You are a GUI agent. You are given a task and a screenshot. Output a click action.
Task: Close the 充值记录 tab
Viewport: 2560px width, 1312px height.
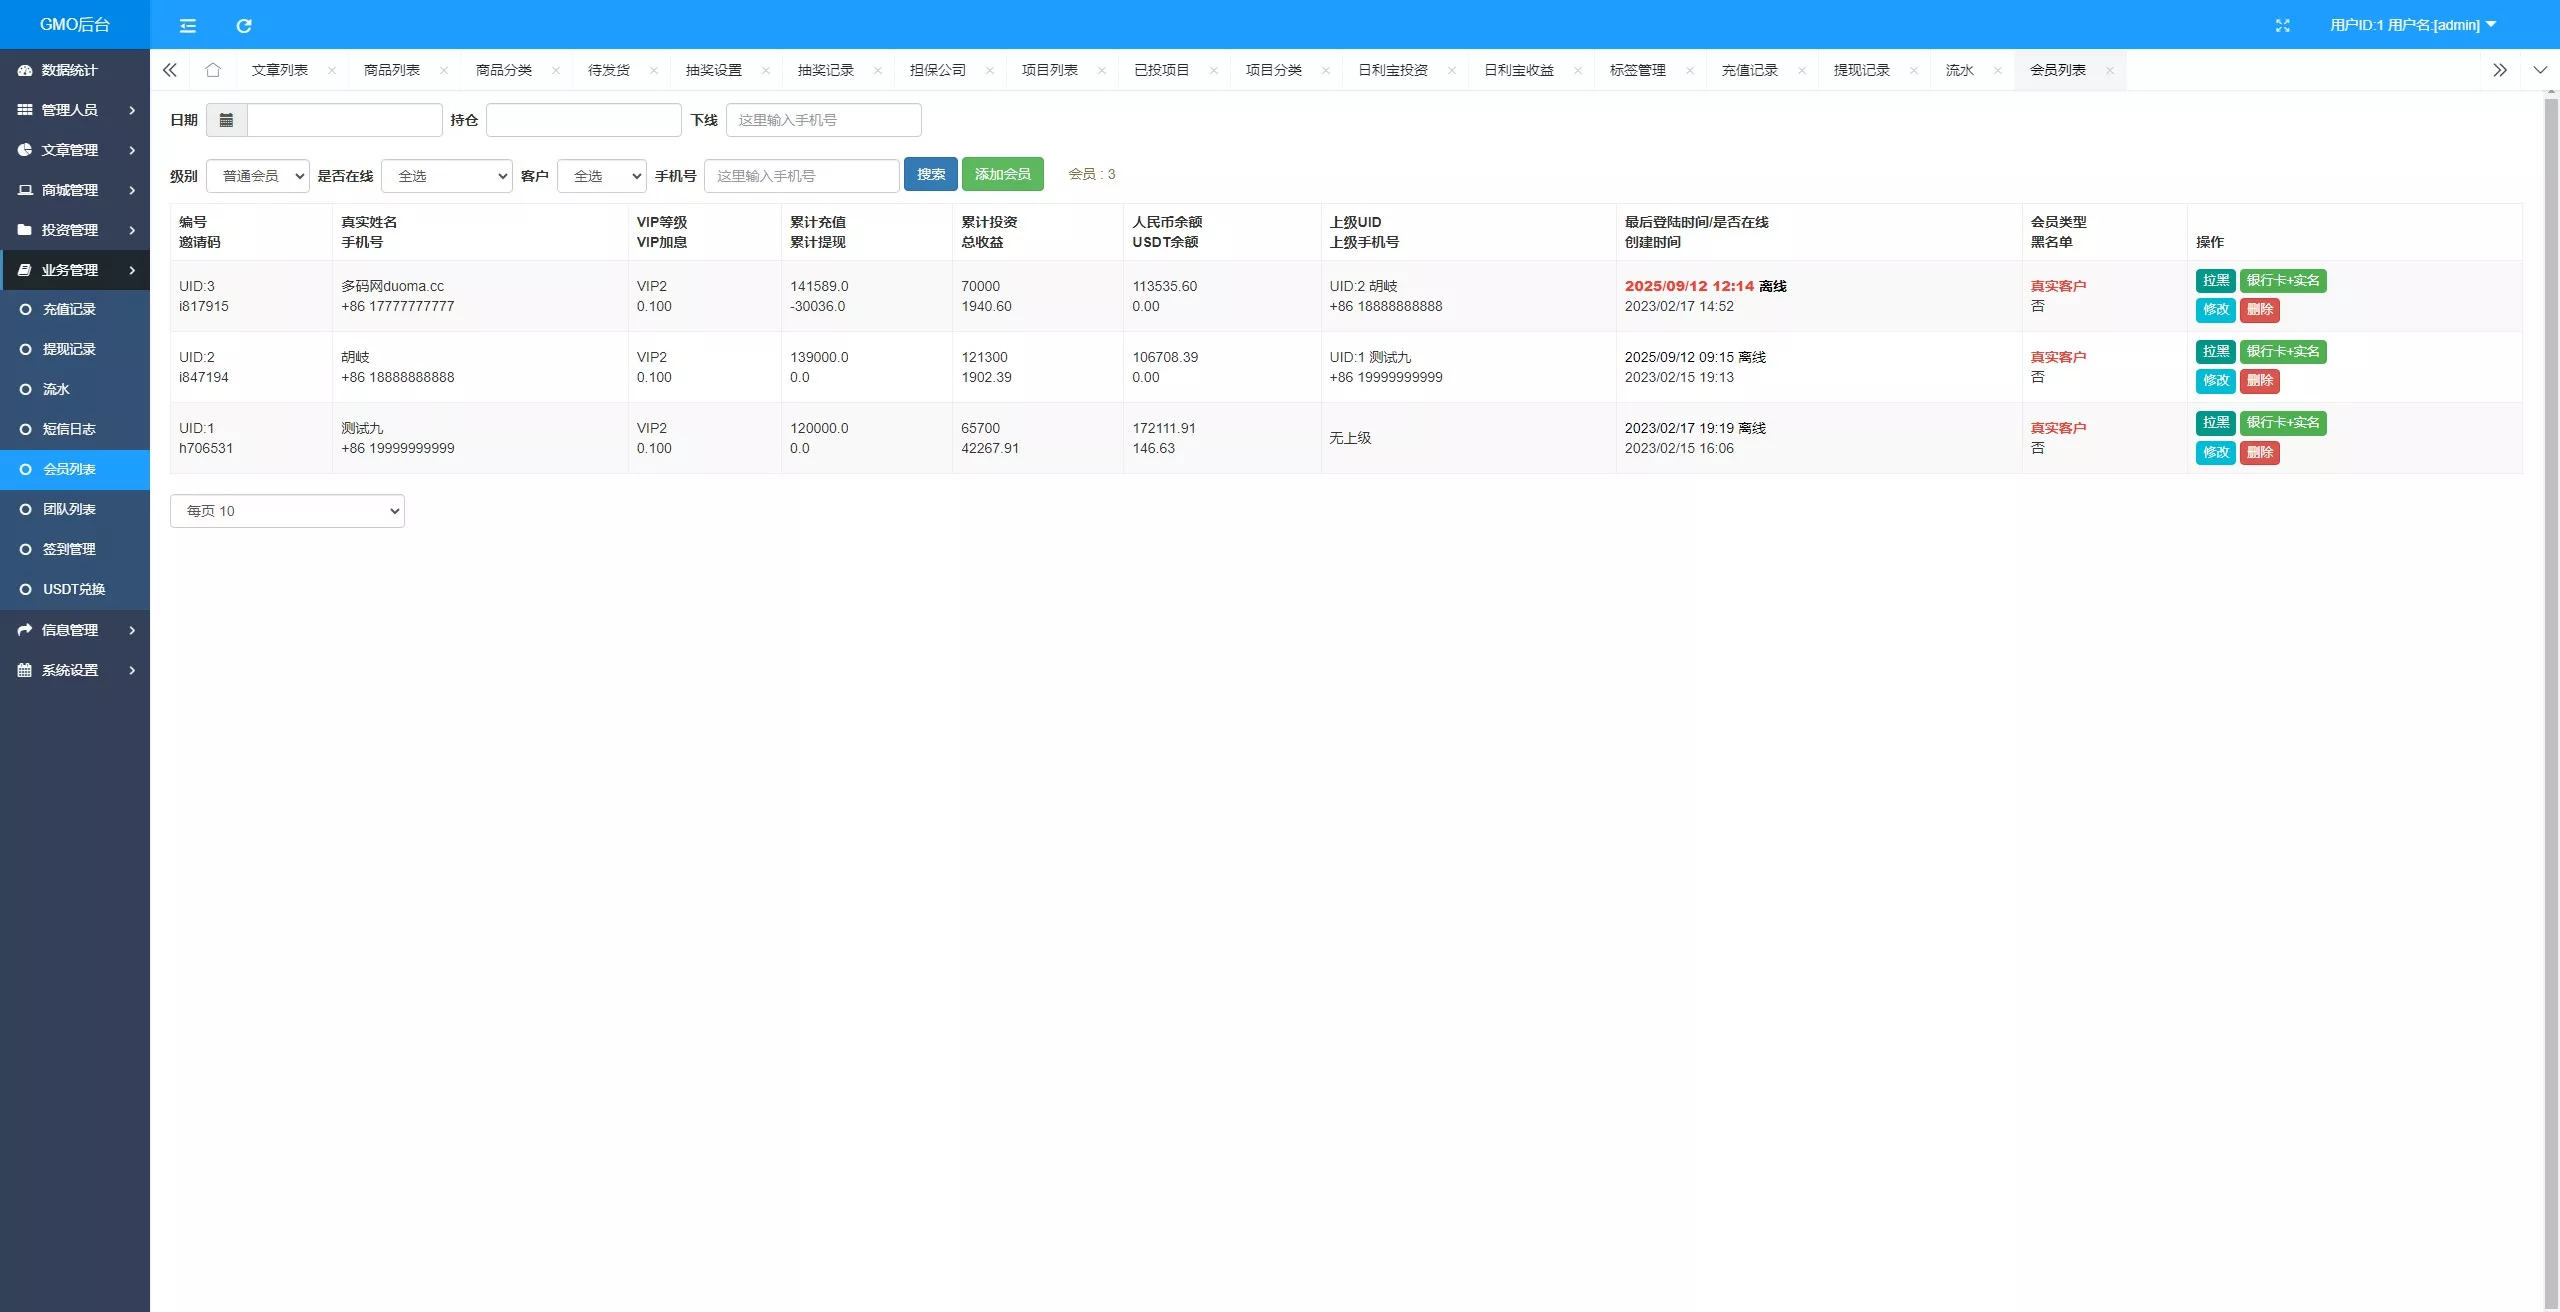(1802, 70)
